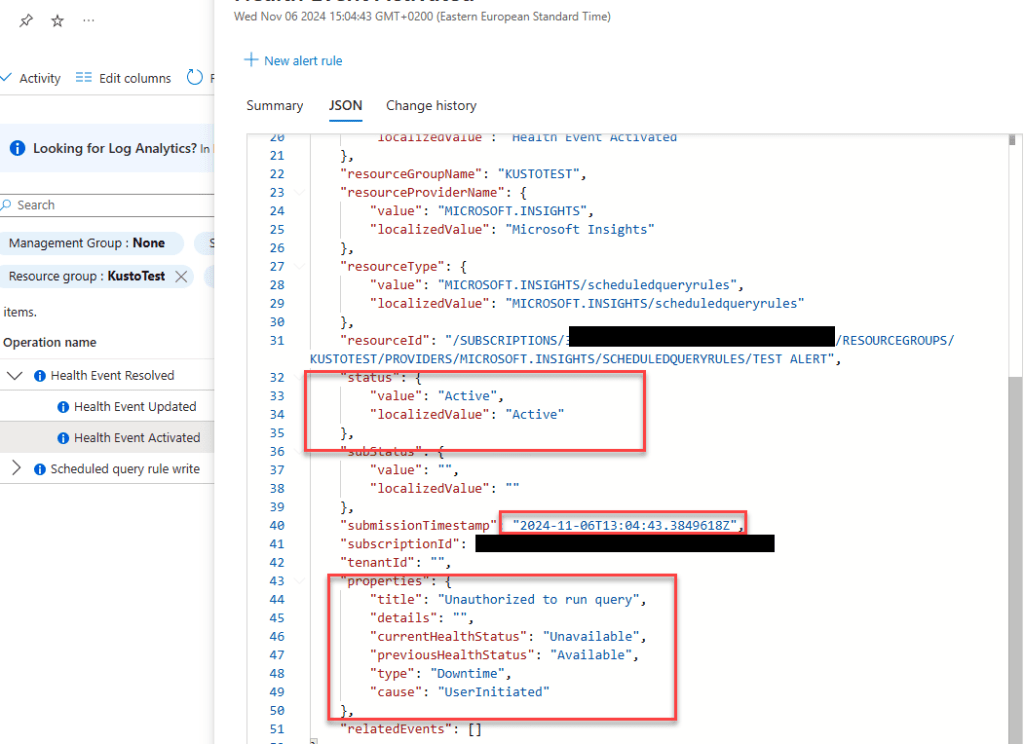Collapse the Health Event Resolved row
This screenshot has height=744, width=1024.
point(15,376)
